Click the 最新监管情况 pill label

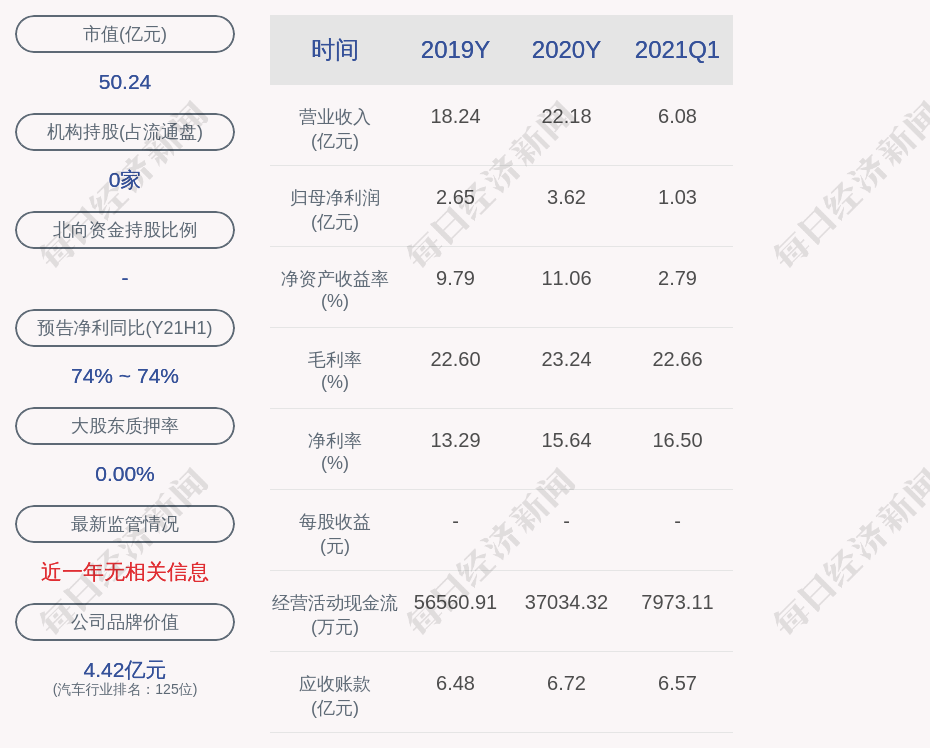[x=125, y=524]
